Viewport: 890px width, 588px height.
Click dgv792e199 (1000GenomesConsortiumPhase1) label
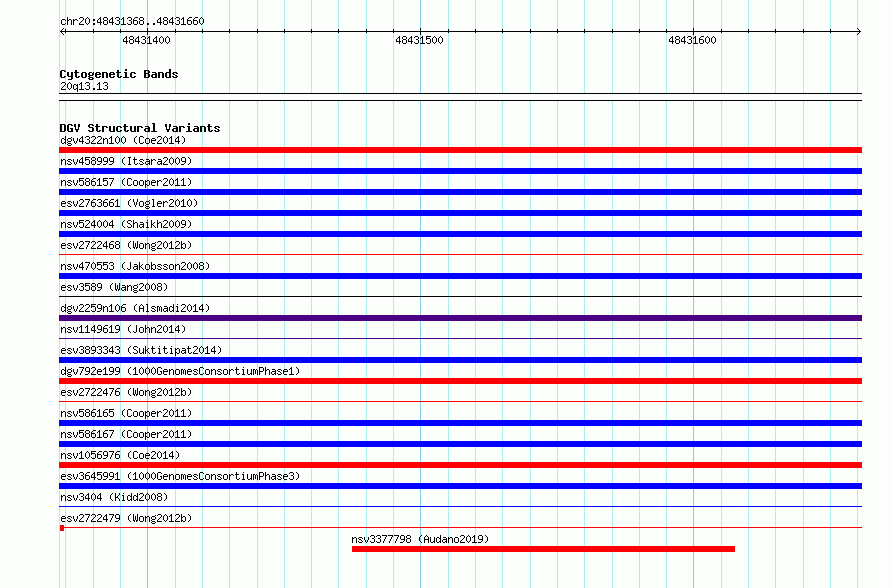click(x=180, y=371)
